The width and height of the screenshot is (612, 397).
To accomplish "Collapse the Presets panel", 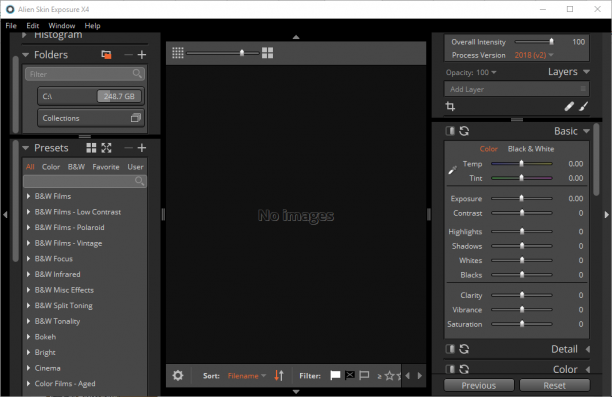I will [x=26, y=148].
